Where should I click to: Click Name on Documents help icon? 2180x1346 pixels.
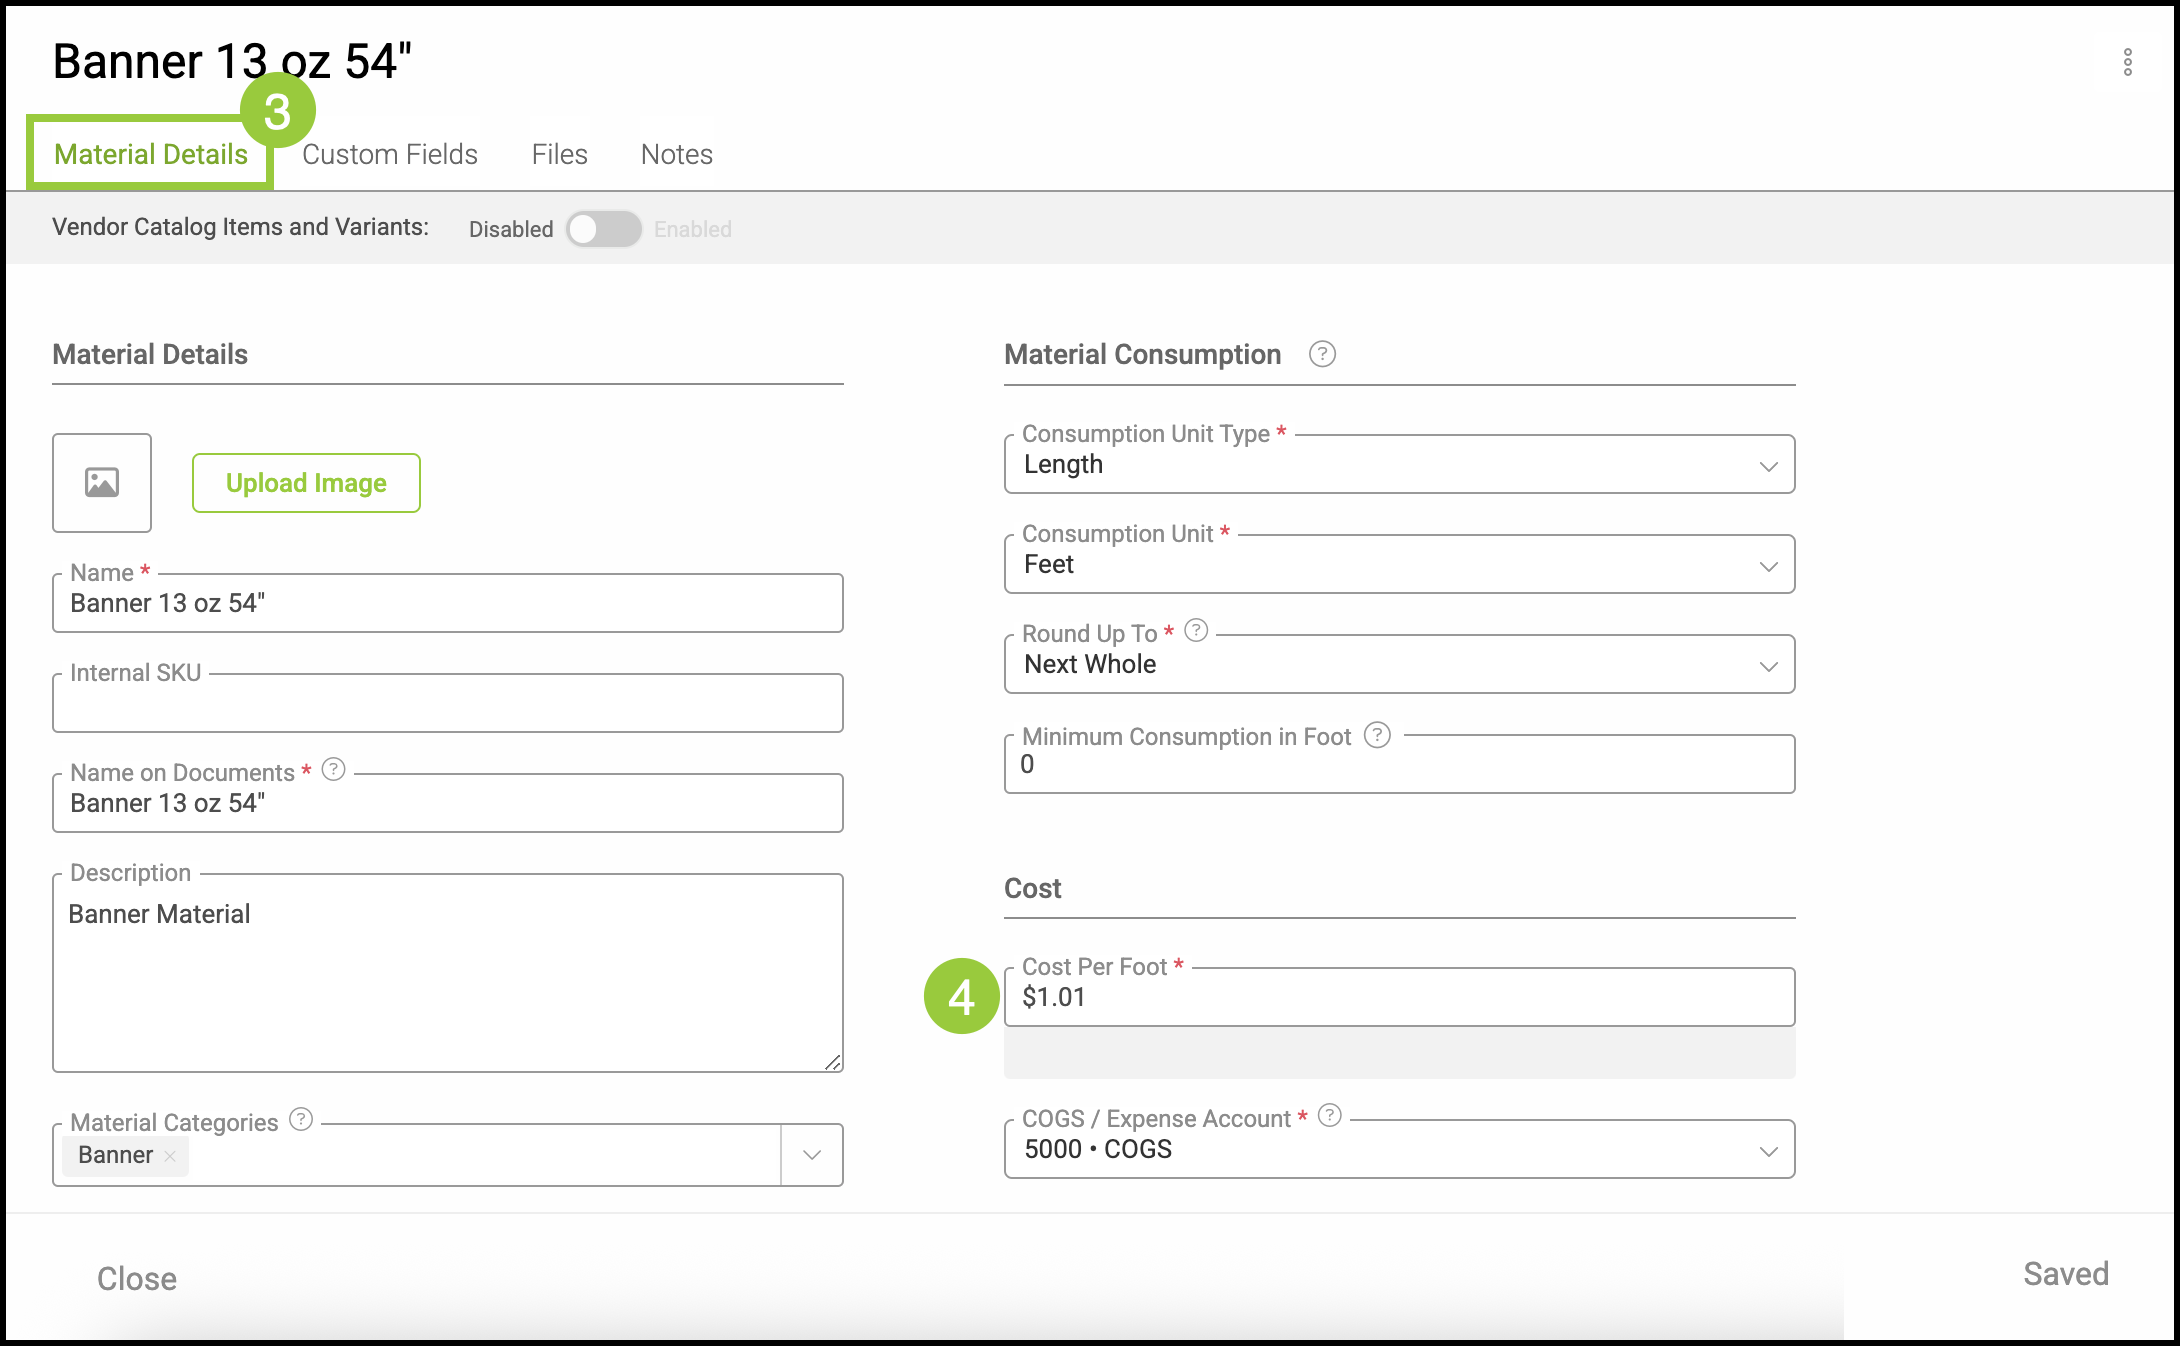point(334,770)
